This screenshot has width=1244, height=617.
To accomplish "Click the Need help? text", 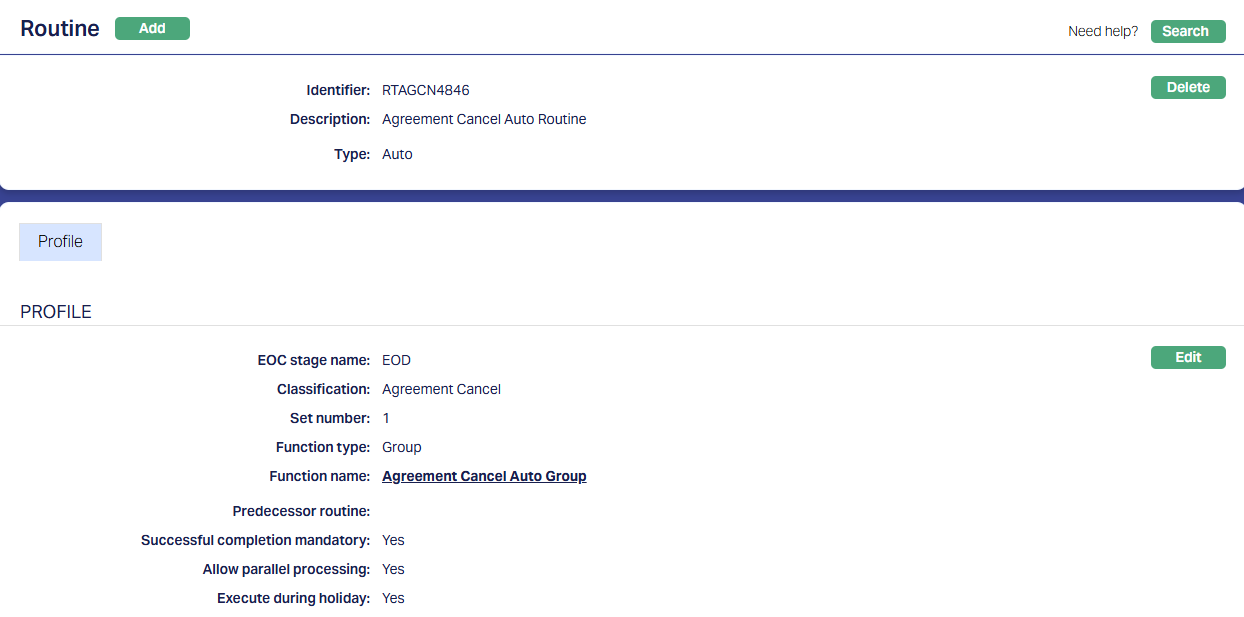I will [x=1102, y=31].
